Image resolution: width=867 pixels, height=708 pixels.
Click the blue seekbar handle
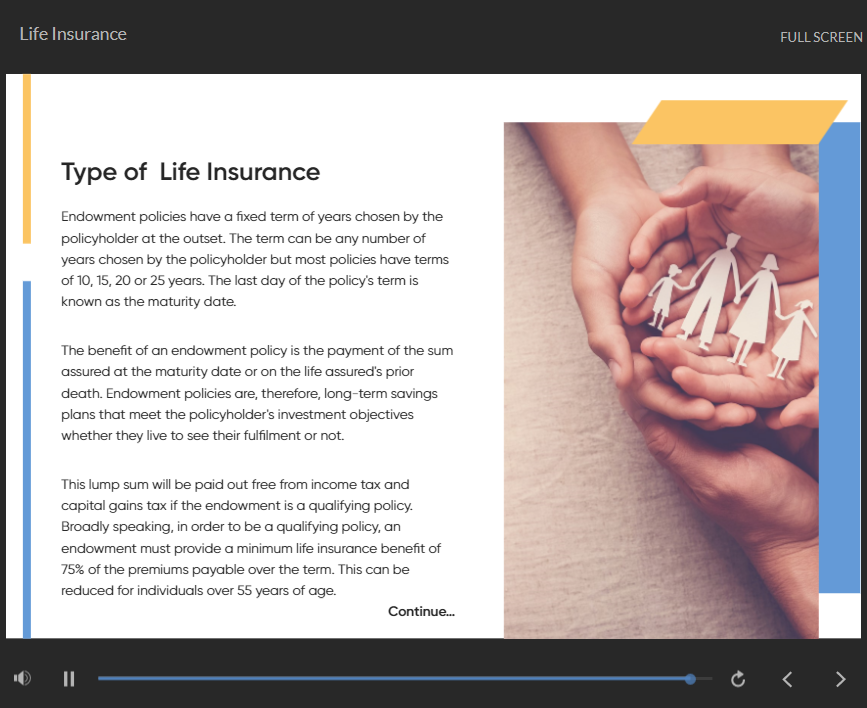point(690,679)
